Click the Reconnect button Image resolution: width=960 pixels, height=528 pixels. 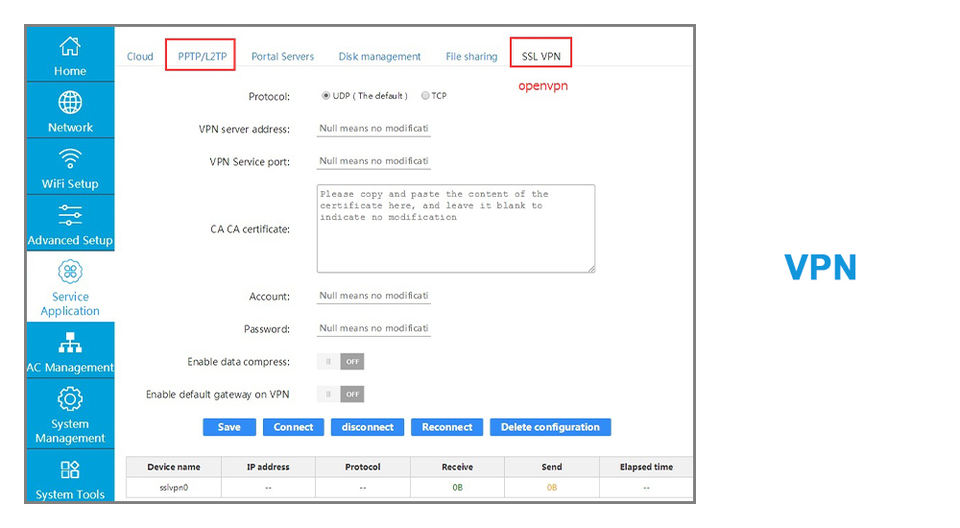tap(447, 427)
